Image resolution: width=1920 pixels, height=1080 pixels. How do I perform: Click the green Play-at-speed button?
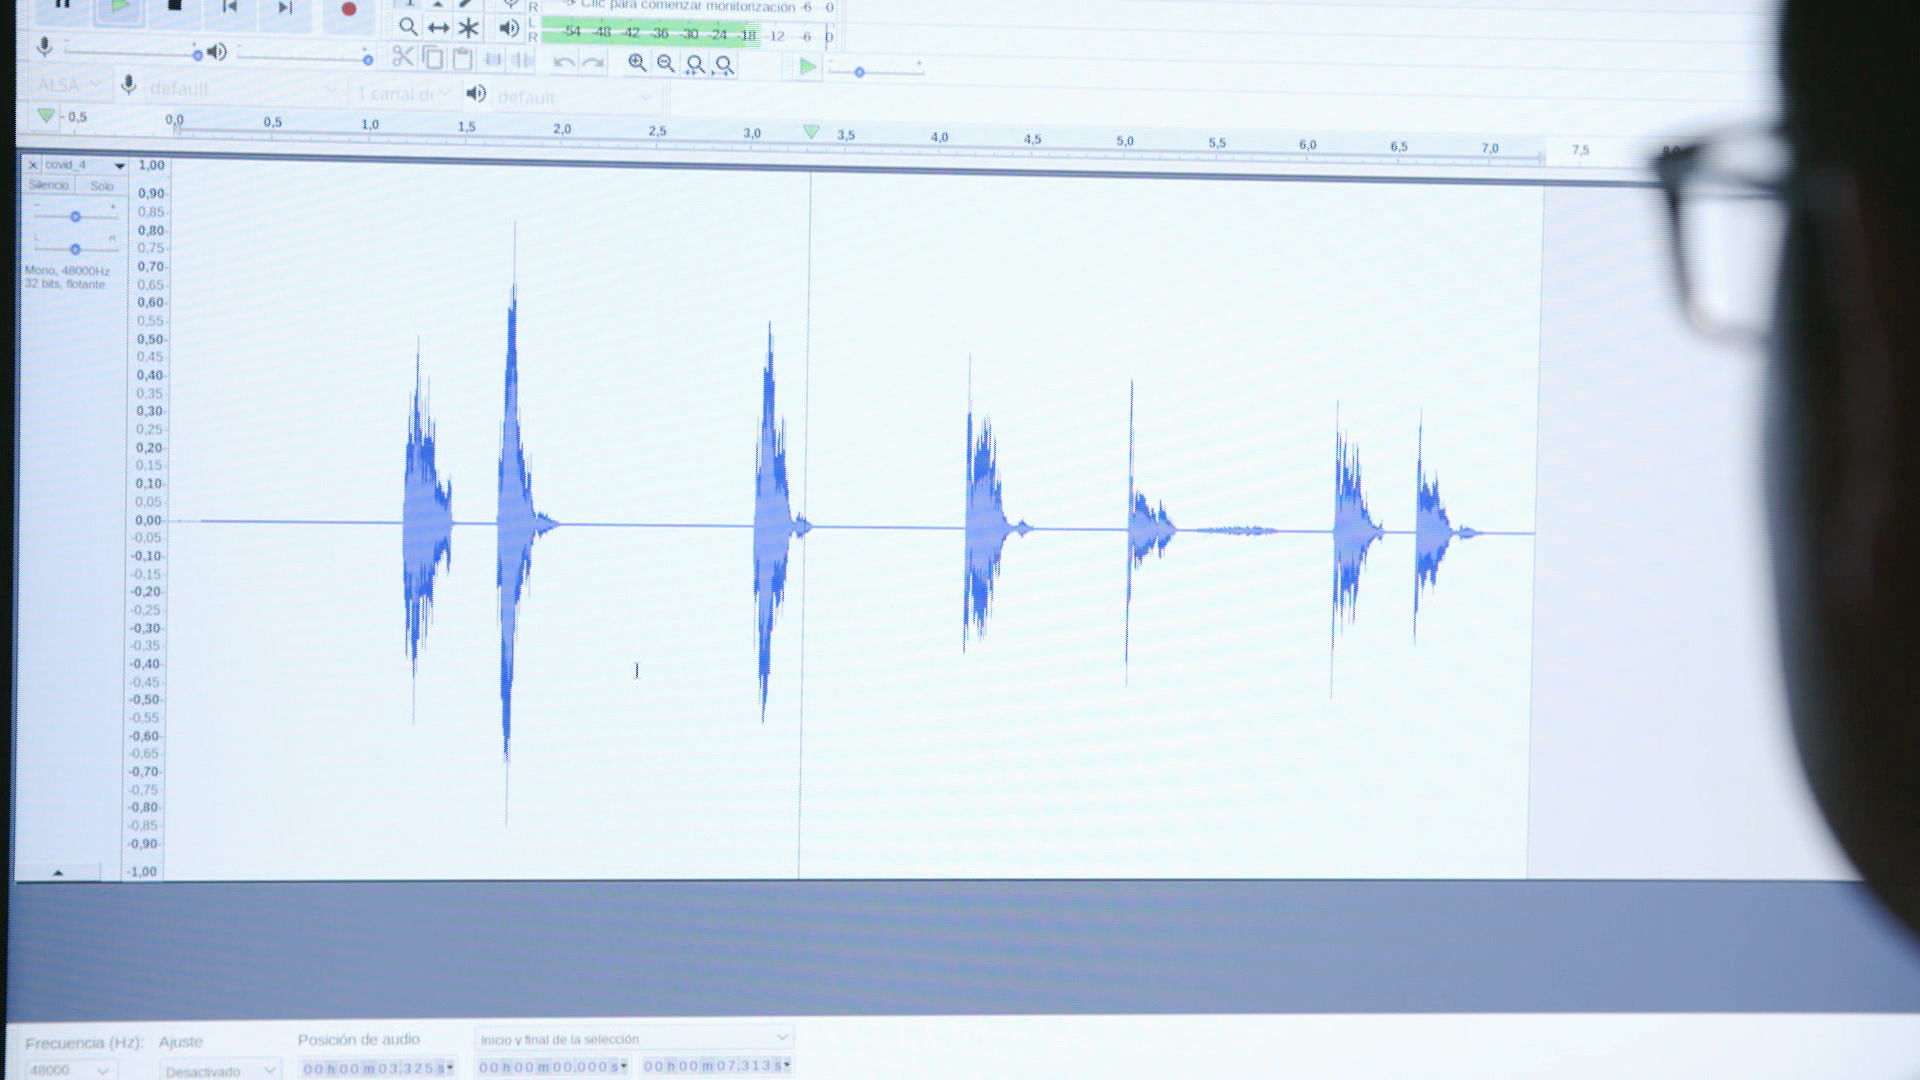807,67
